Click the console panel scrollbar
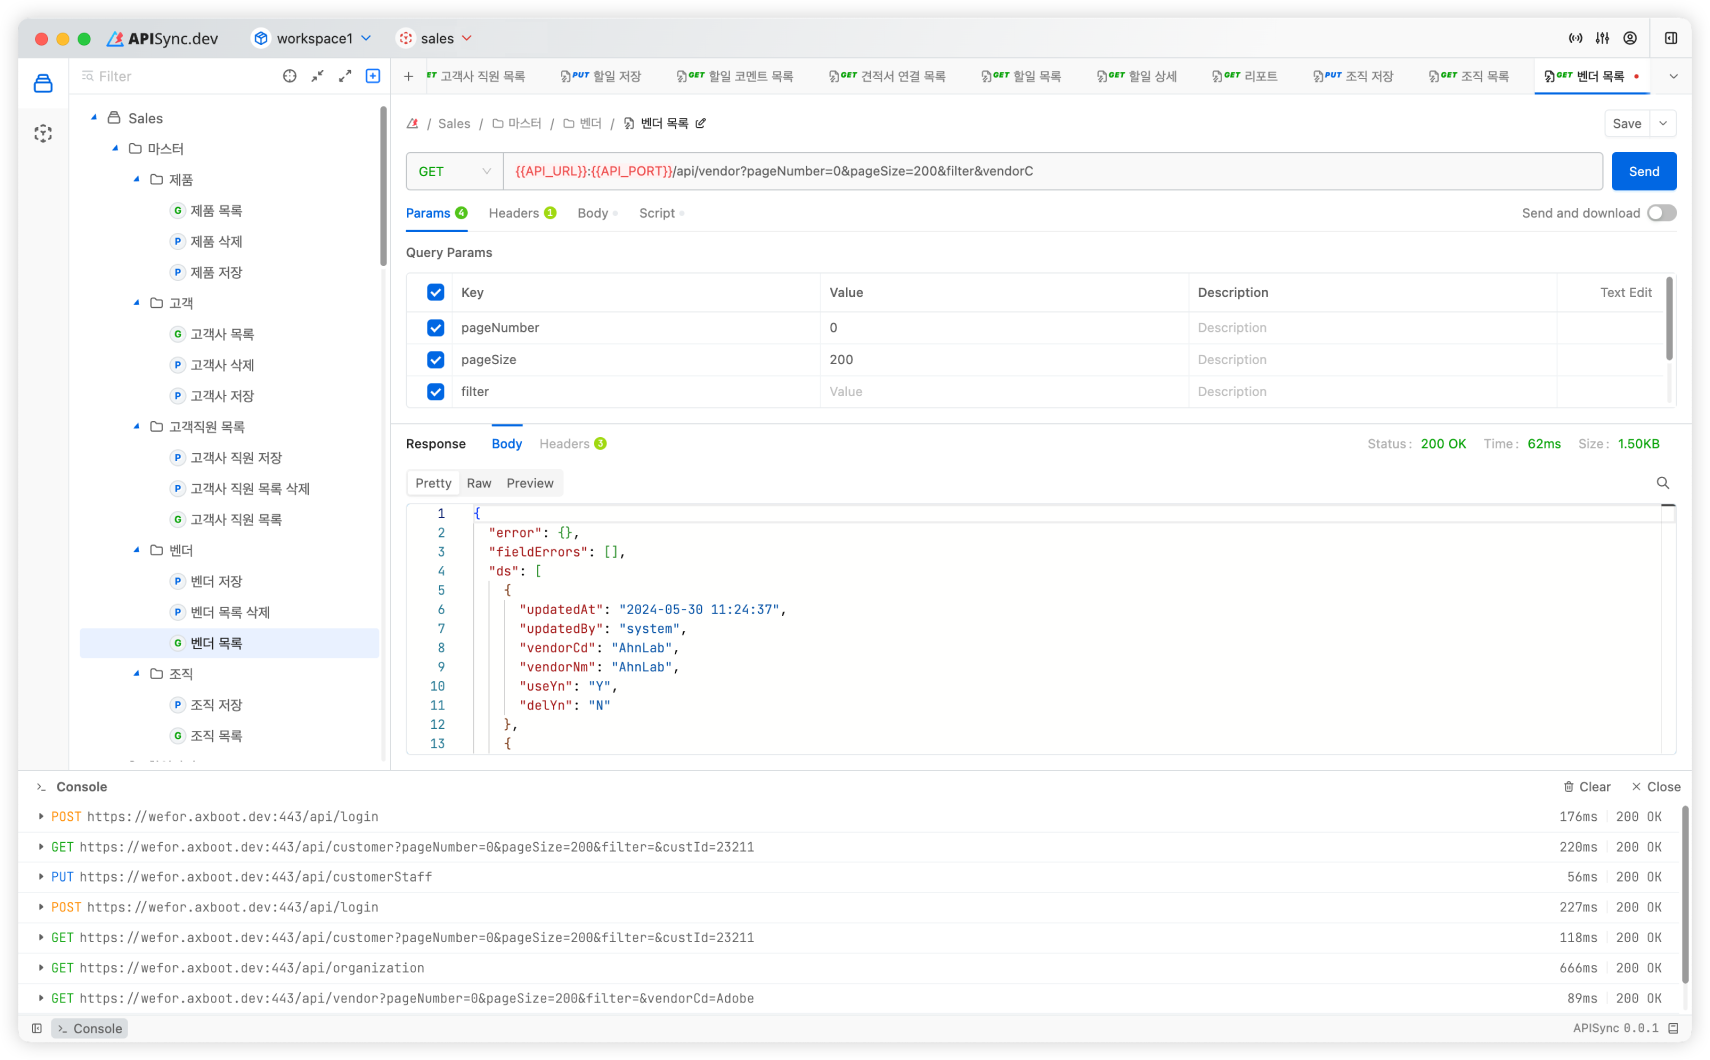This screenshot has height=1060, width=1710. (1685, 895)
